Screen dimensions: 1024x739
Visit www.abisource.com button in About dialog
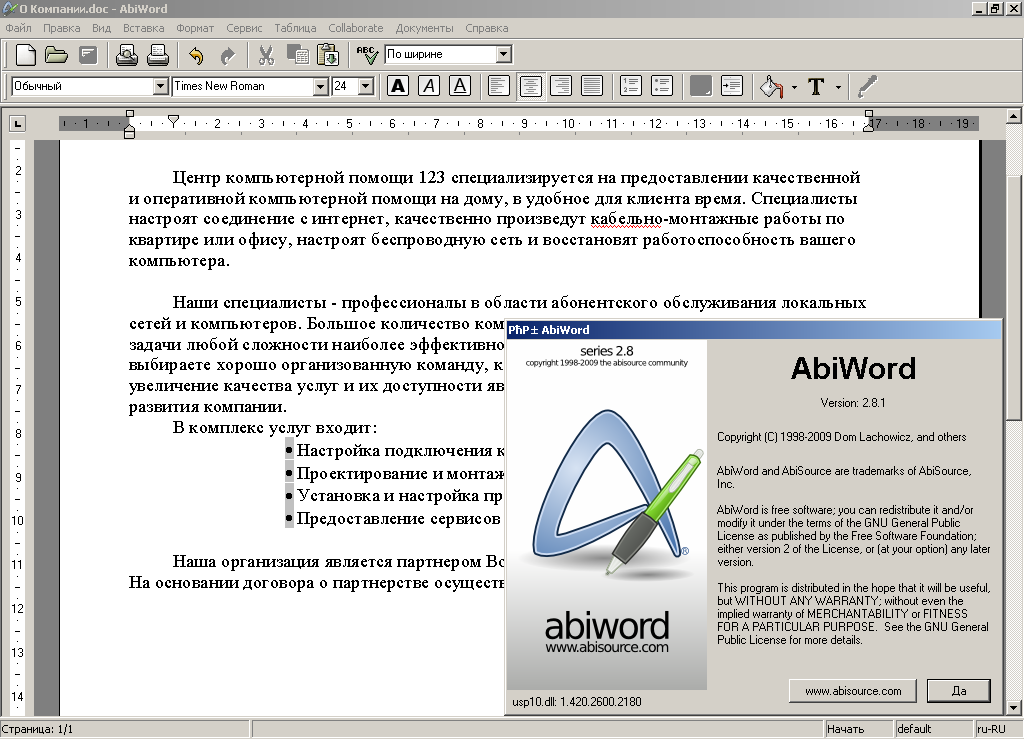[853, 691]
